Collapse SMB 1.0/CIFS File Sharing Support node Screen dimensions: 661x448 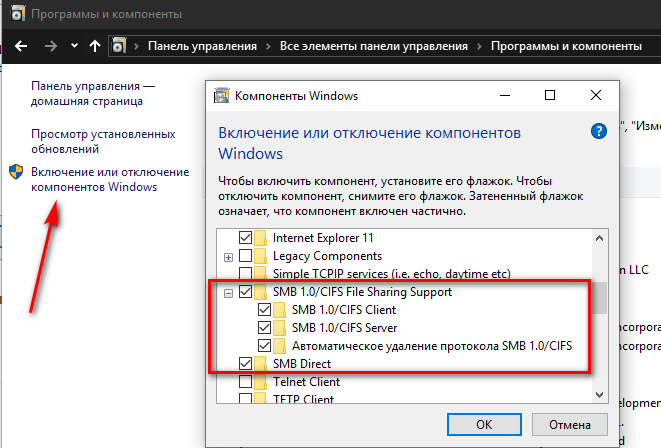[x=228, y=293]
